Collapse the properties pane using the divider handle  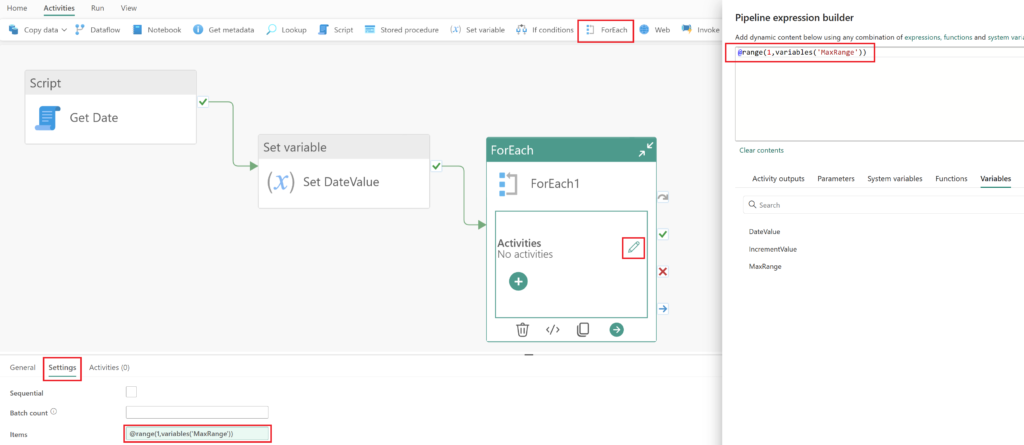pyautogui.click(x=529, y=355)
